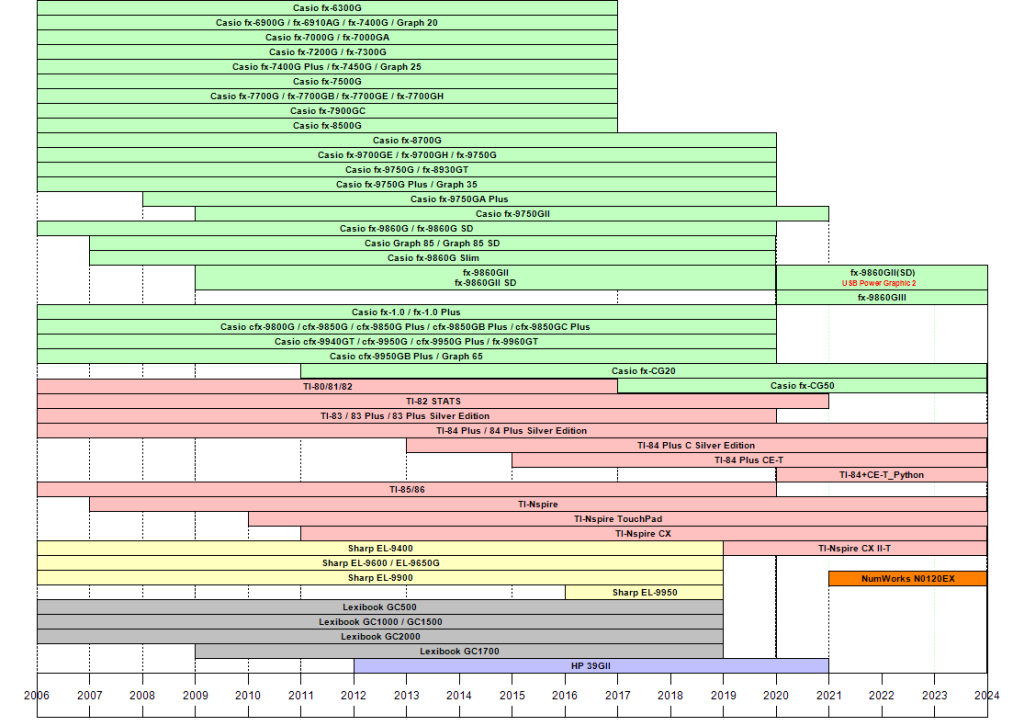This screenshot has width=1024, height=726.
Task: Select the TI-84+CE-T_Python bar
Action: pos(882,475)
